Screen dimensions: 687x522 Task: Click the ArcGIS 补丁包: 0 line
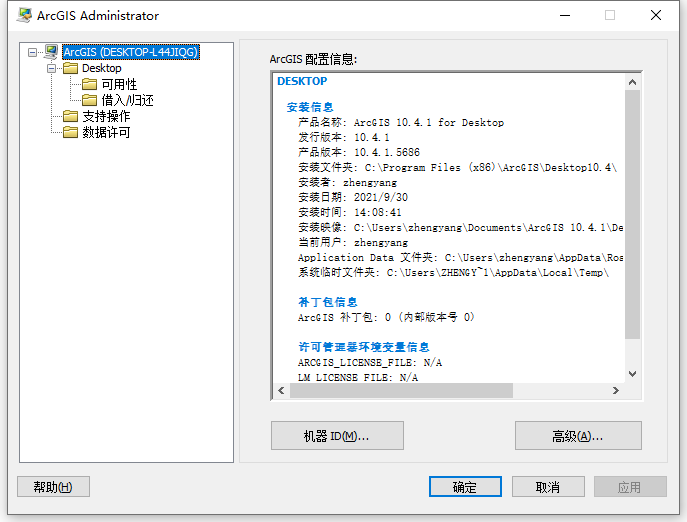(386, 317)
